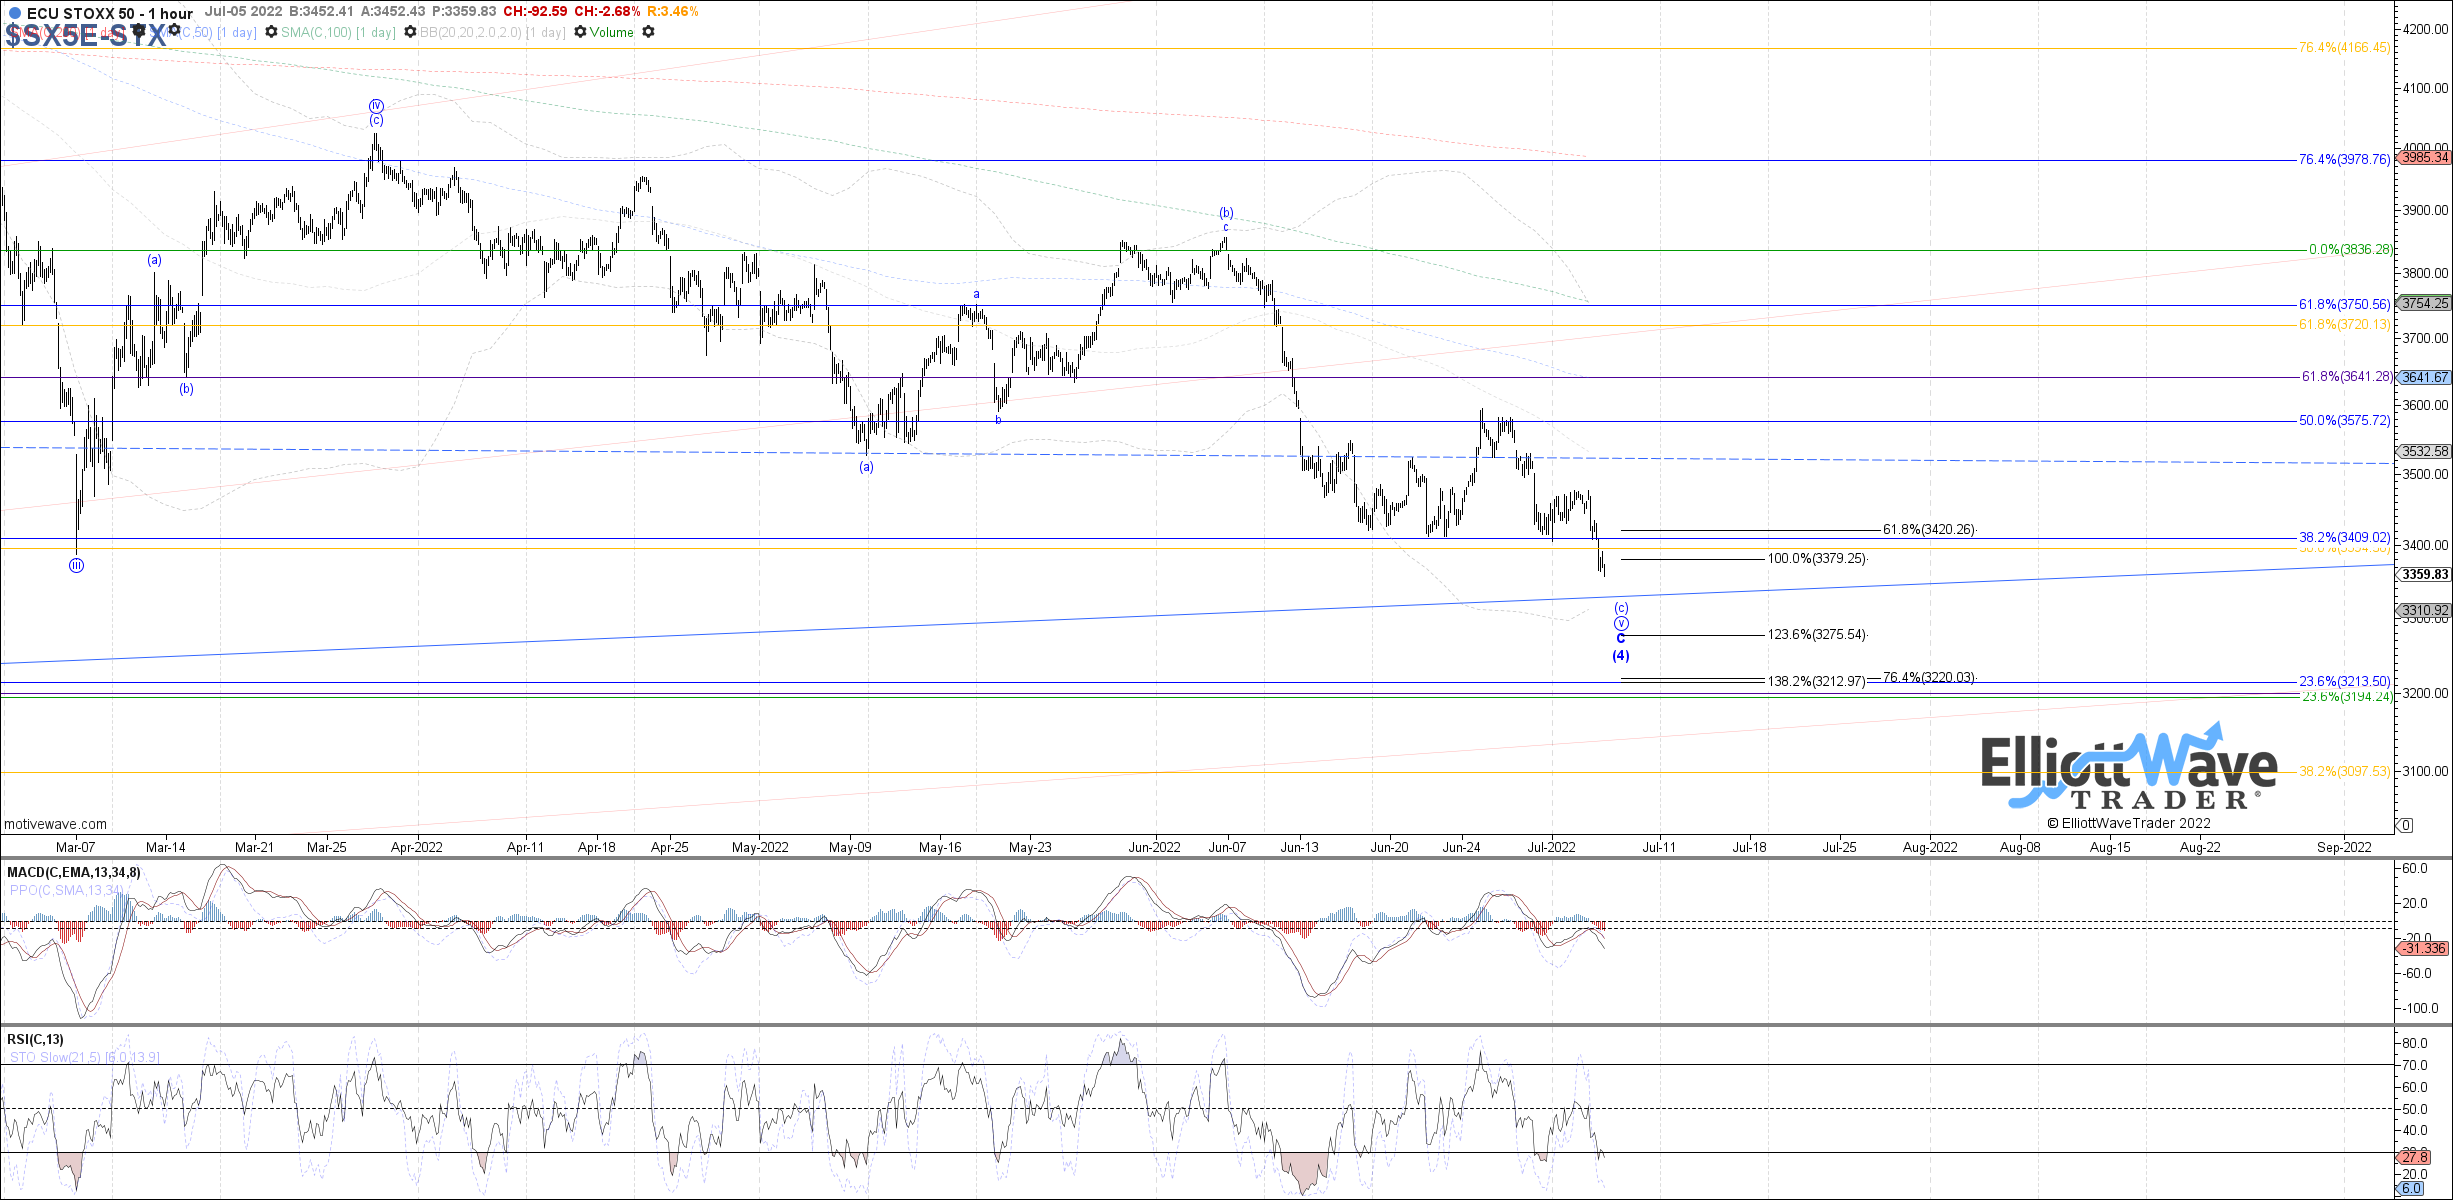Screen dimensions: 2453x1200
Task: Click gear icon left of SMA(C,100)
Action: tap(271, 32)
